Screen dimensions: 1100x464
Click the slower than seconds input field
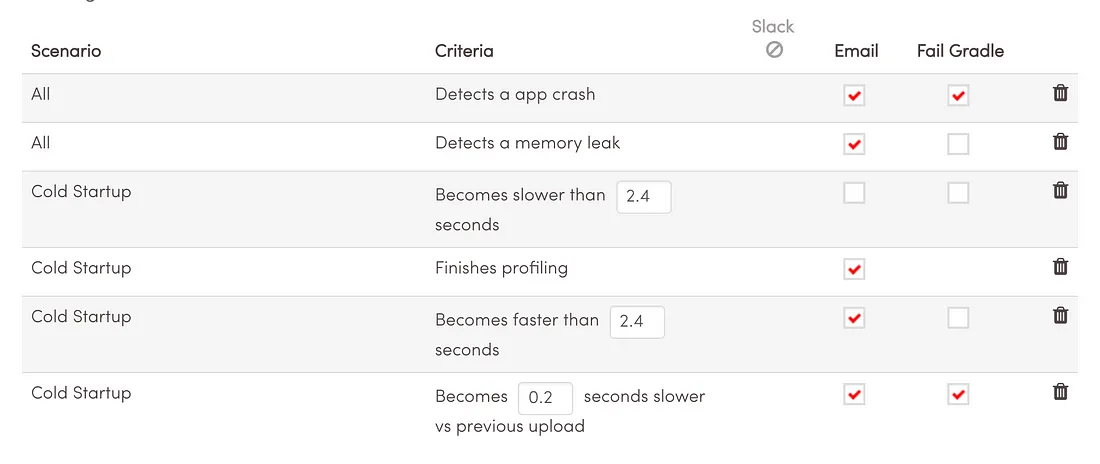pyautogui.click(x=644, y=197)
